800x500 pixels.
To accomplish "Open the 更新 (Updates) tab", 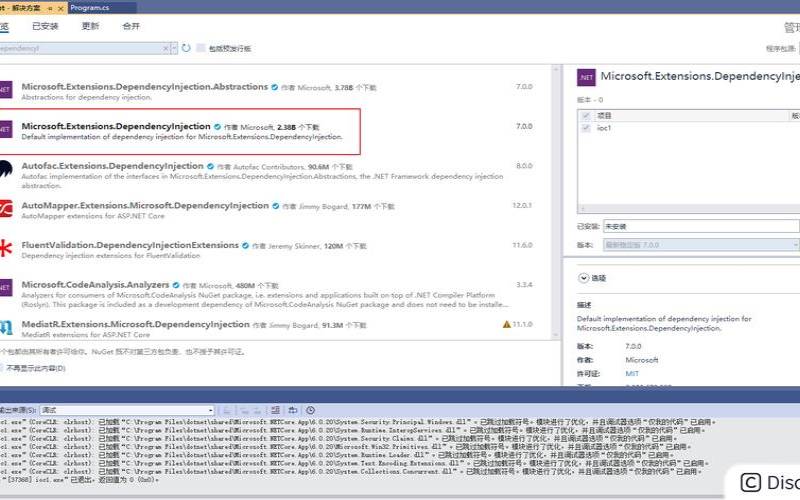I will point(90,26).
